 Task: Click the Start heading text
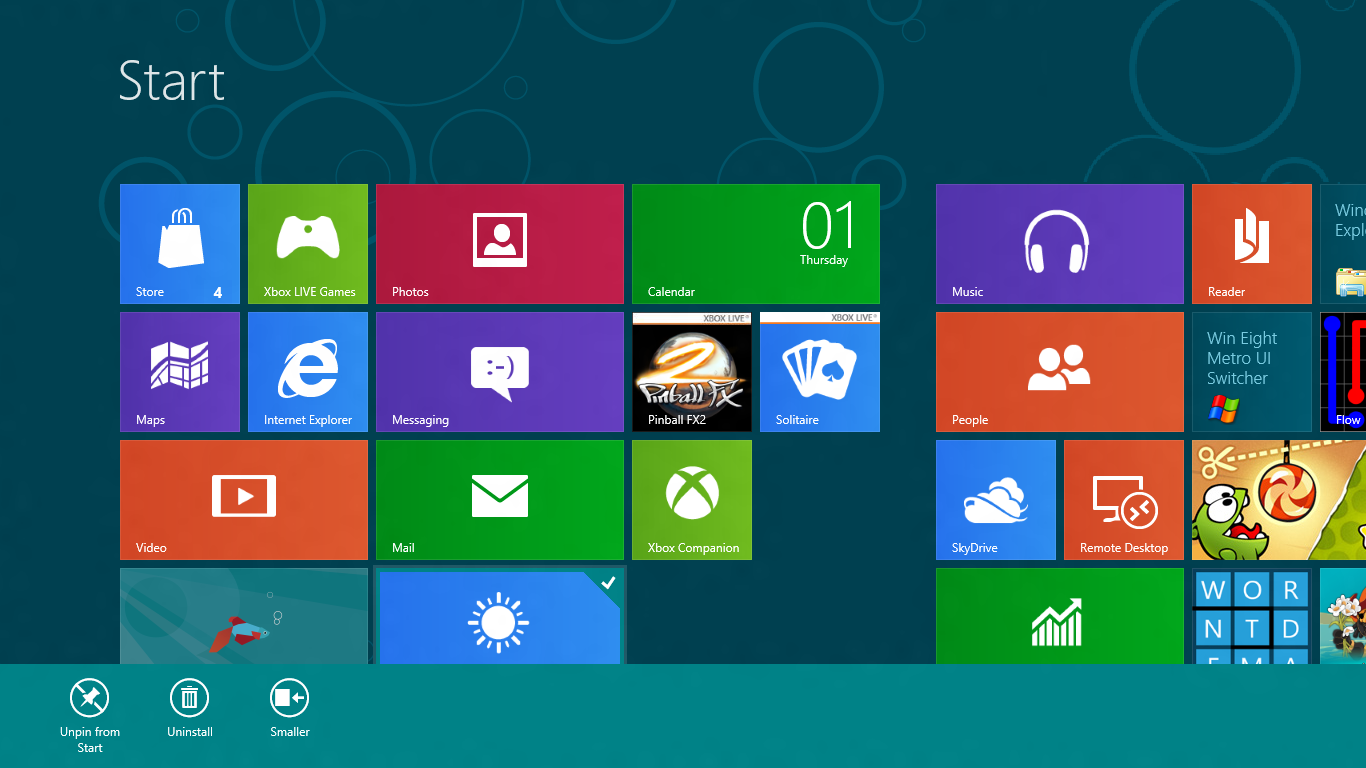172,81
